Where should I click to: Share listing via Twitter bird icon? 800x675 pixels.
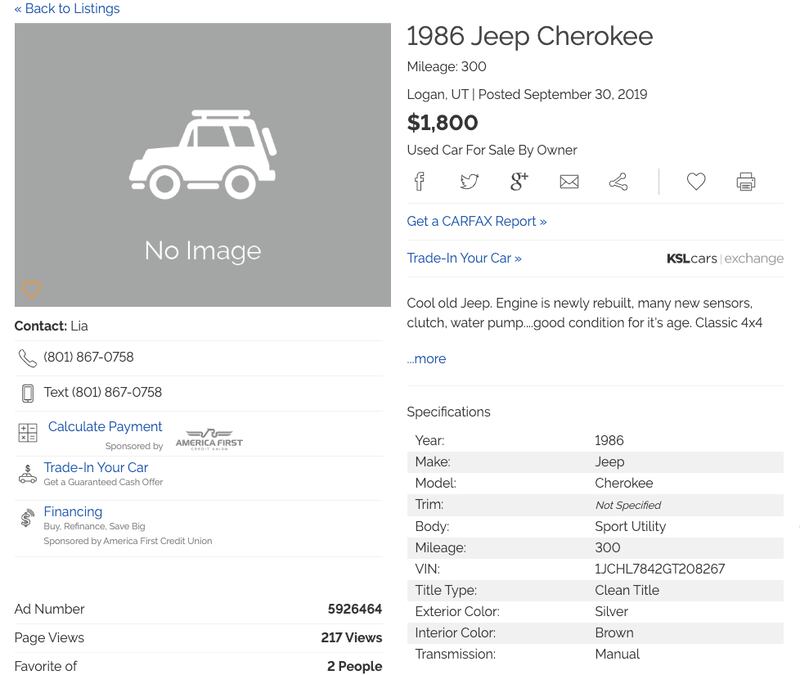coord(469,182)
